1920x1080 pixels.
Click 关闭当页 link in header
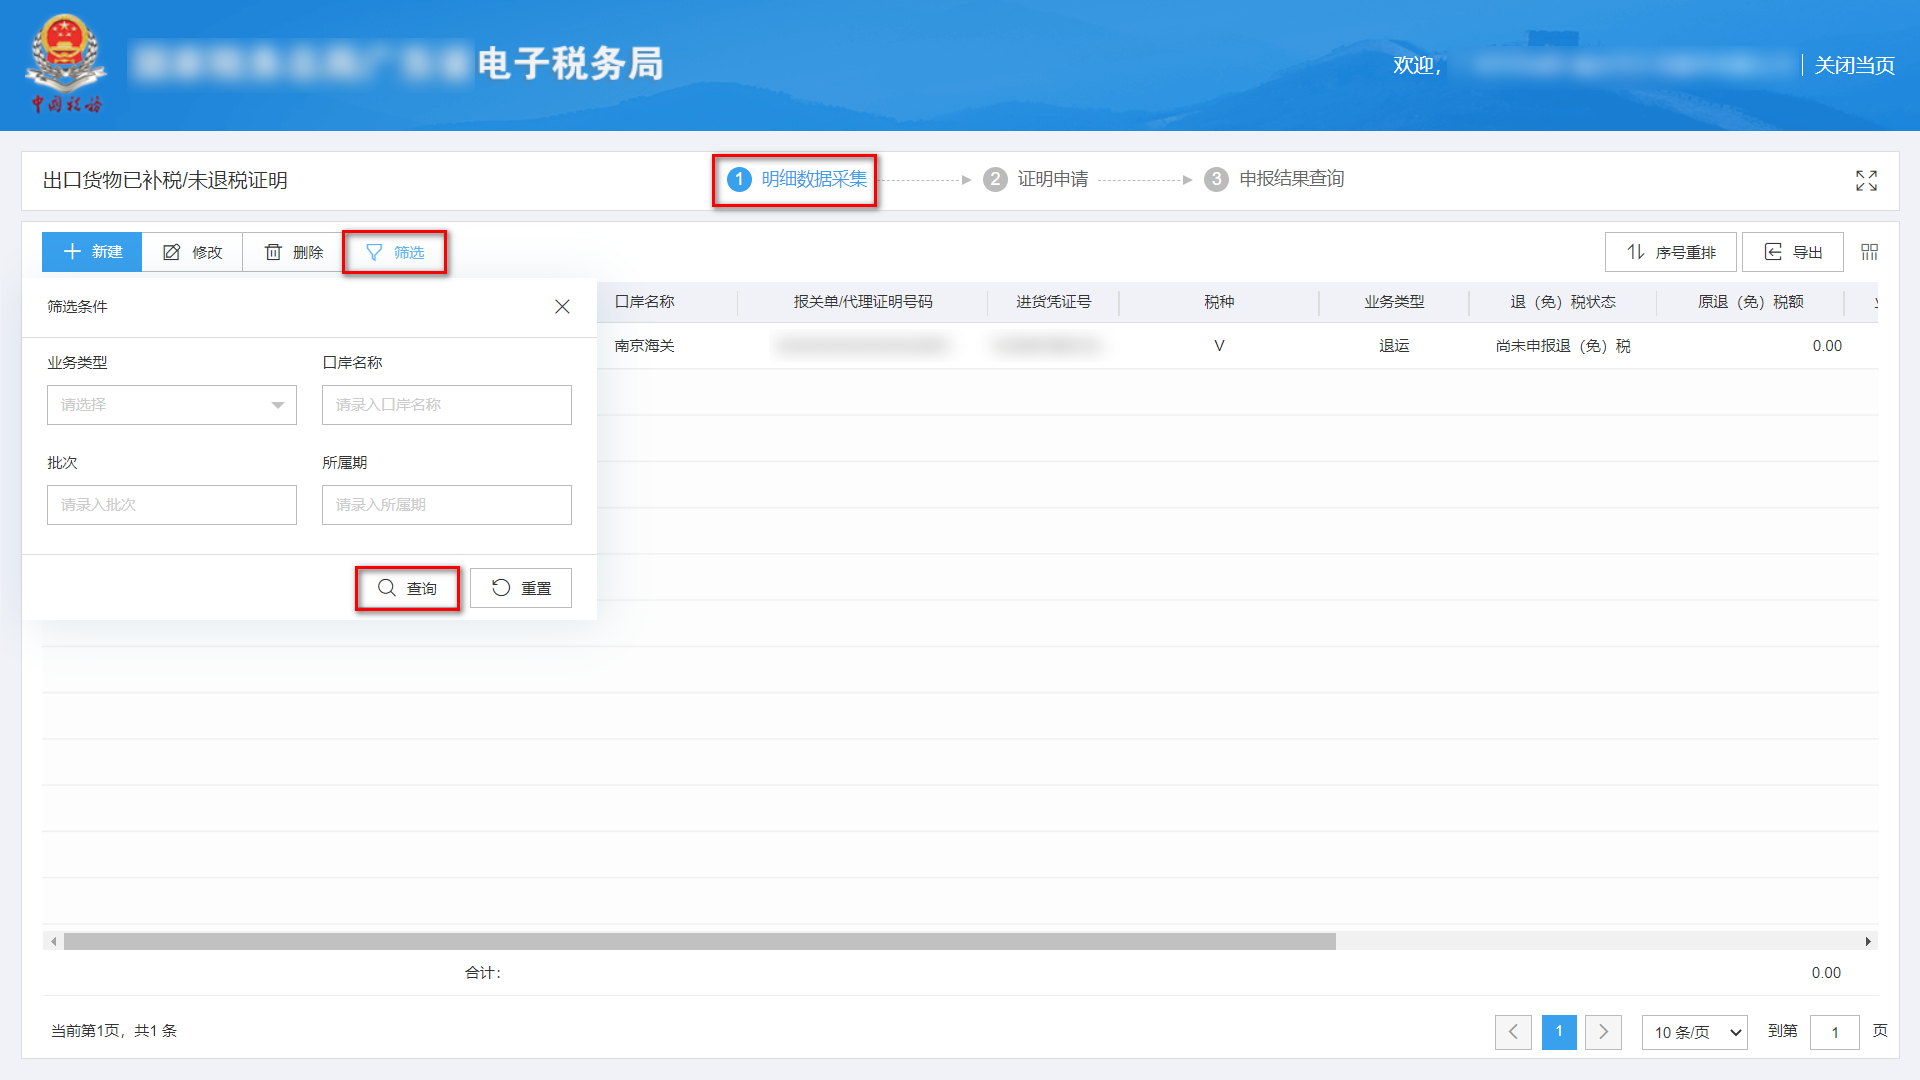(1854, 65)
